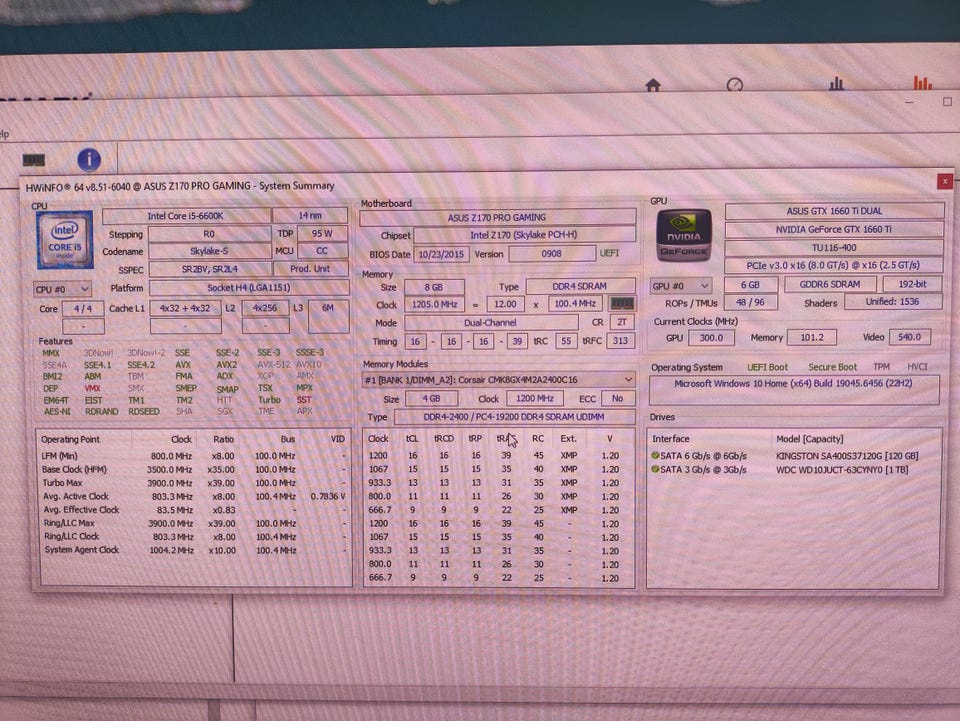Viewport: 960px width, 721px height.
Task: Click green status icon for SATA 6 Gb/s
Action: [654, 455]
